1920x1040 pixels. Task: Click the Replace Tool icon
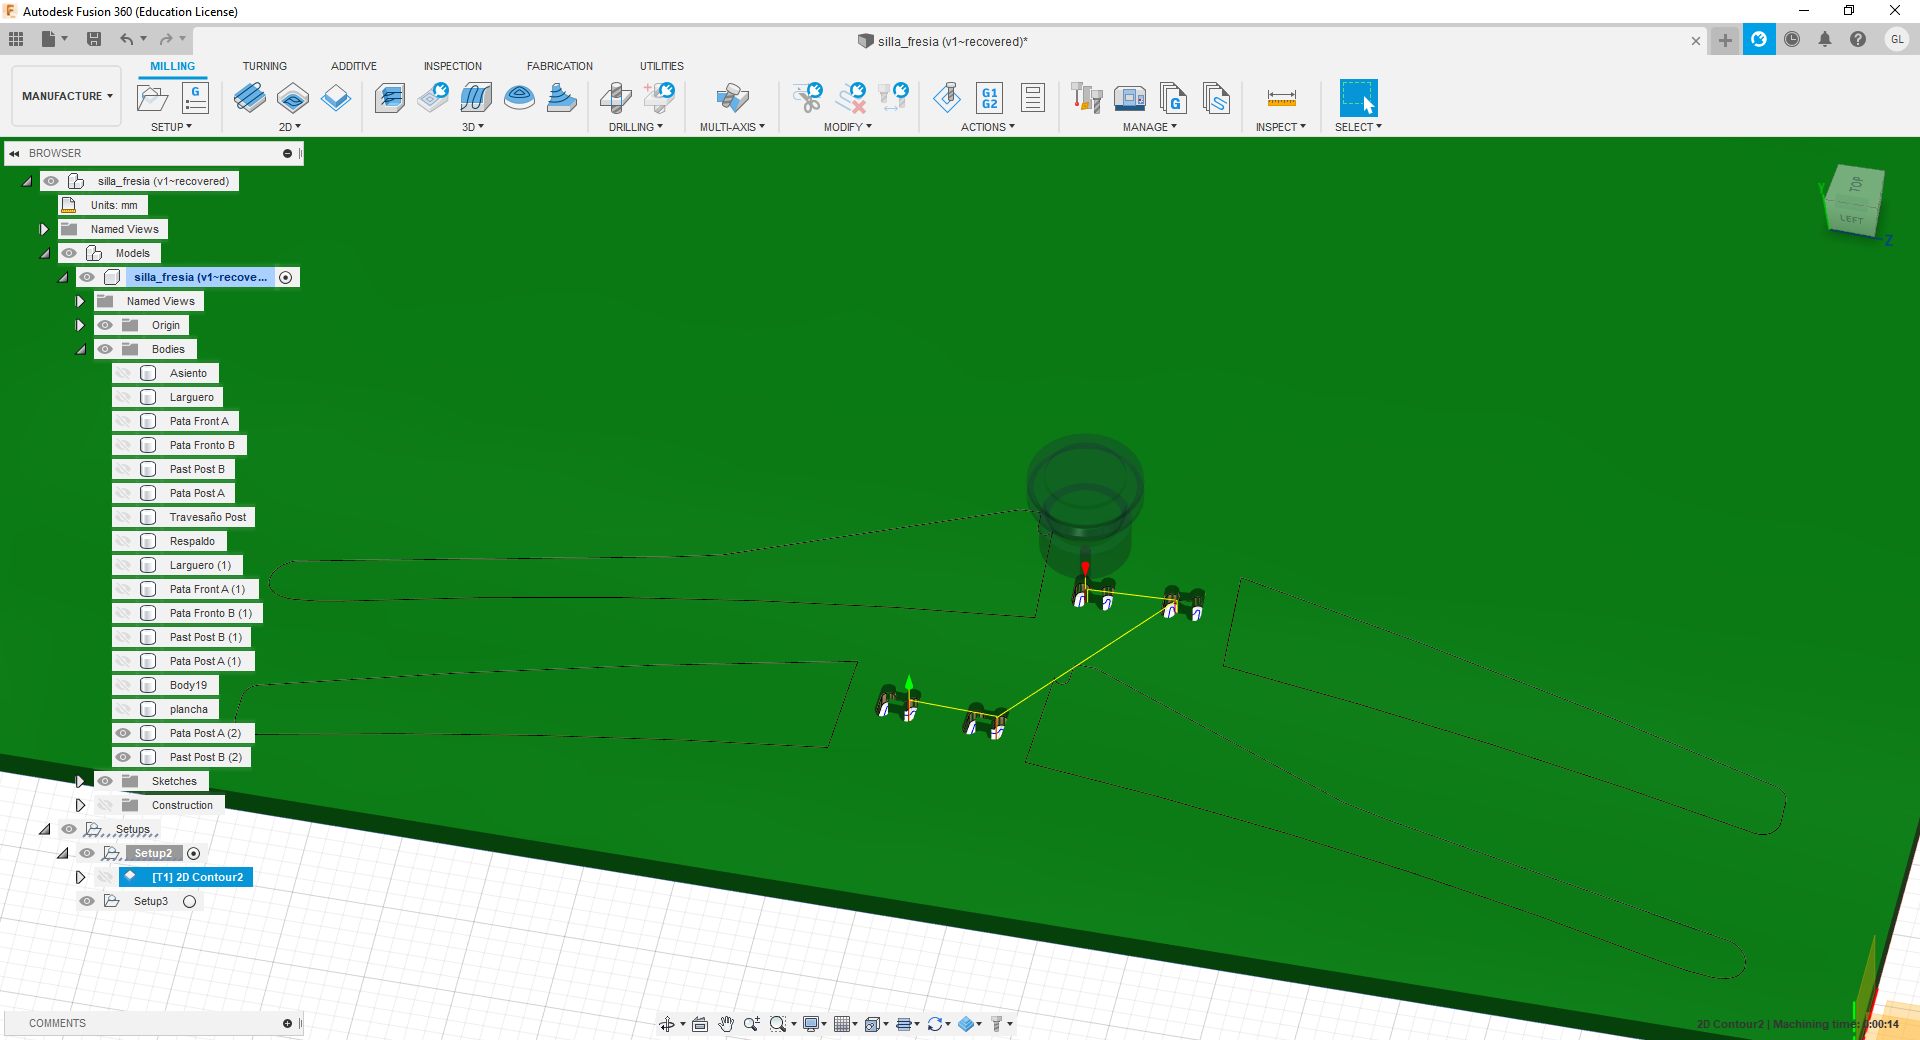tap(893, 98)
